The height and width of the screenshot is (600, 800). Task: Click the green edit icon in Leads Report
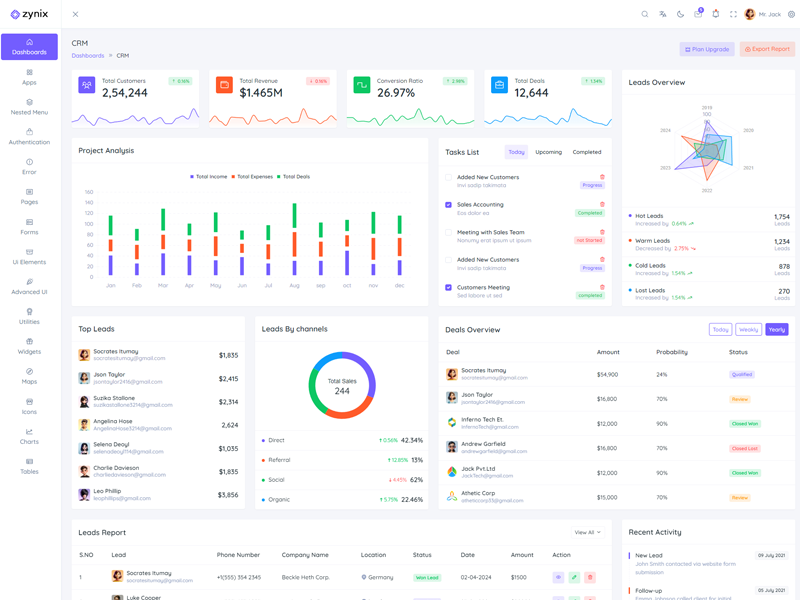click(574, 577)
